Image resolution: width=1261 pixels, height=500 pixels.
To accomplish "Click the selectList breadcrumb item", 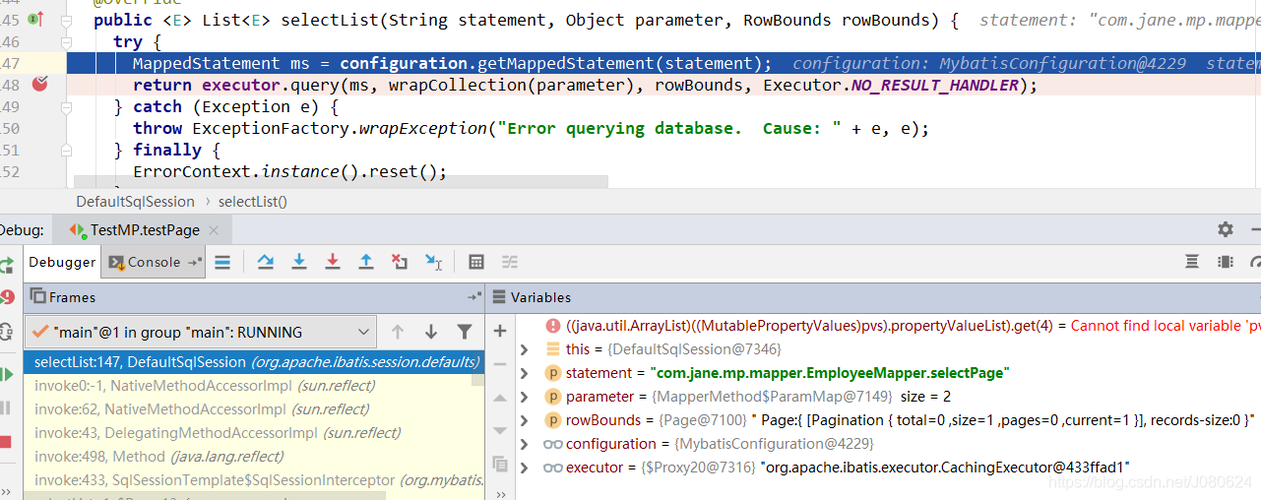I will [252, 201].
